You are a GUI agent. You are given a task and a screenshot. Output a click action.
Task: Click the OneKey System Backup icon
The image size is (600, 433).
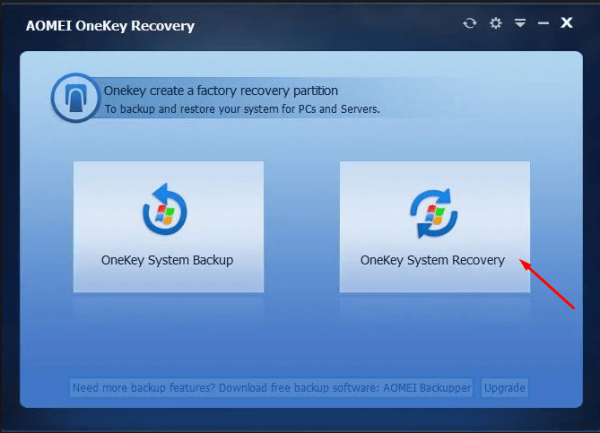pos(165,209)
